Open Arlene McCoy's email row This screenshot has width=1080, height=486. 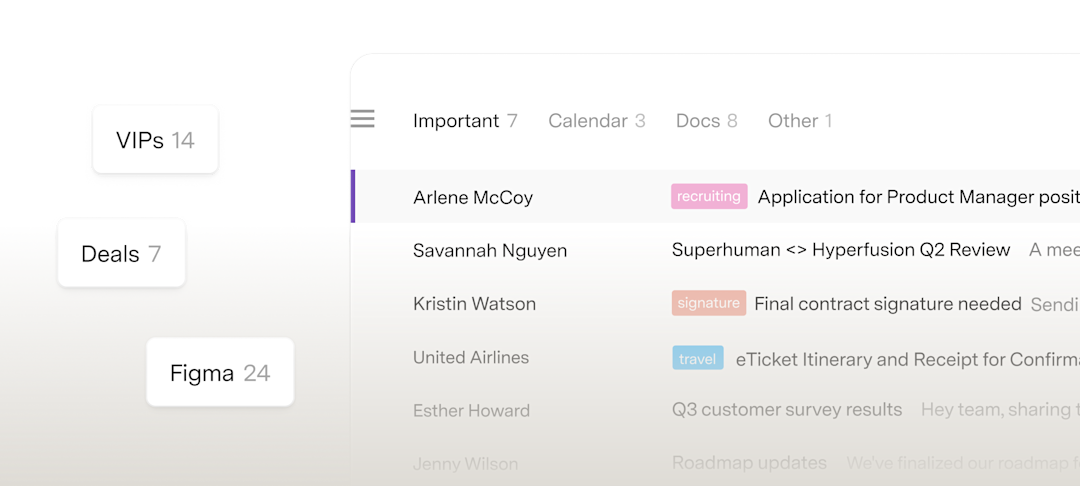715,197
